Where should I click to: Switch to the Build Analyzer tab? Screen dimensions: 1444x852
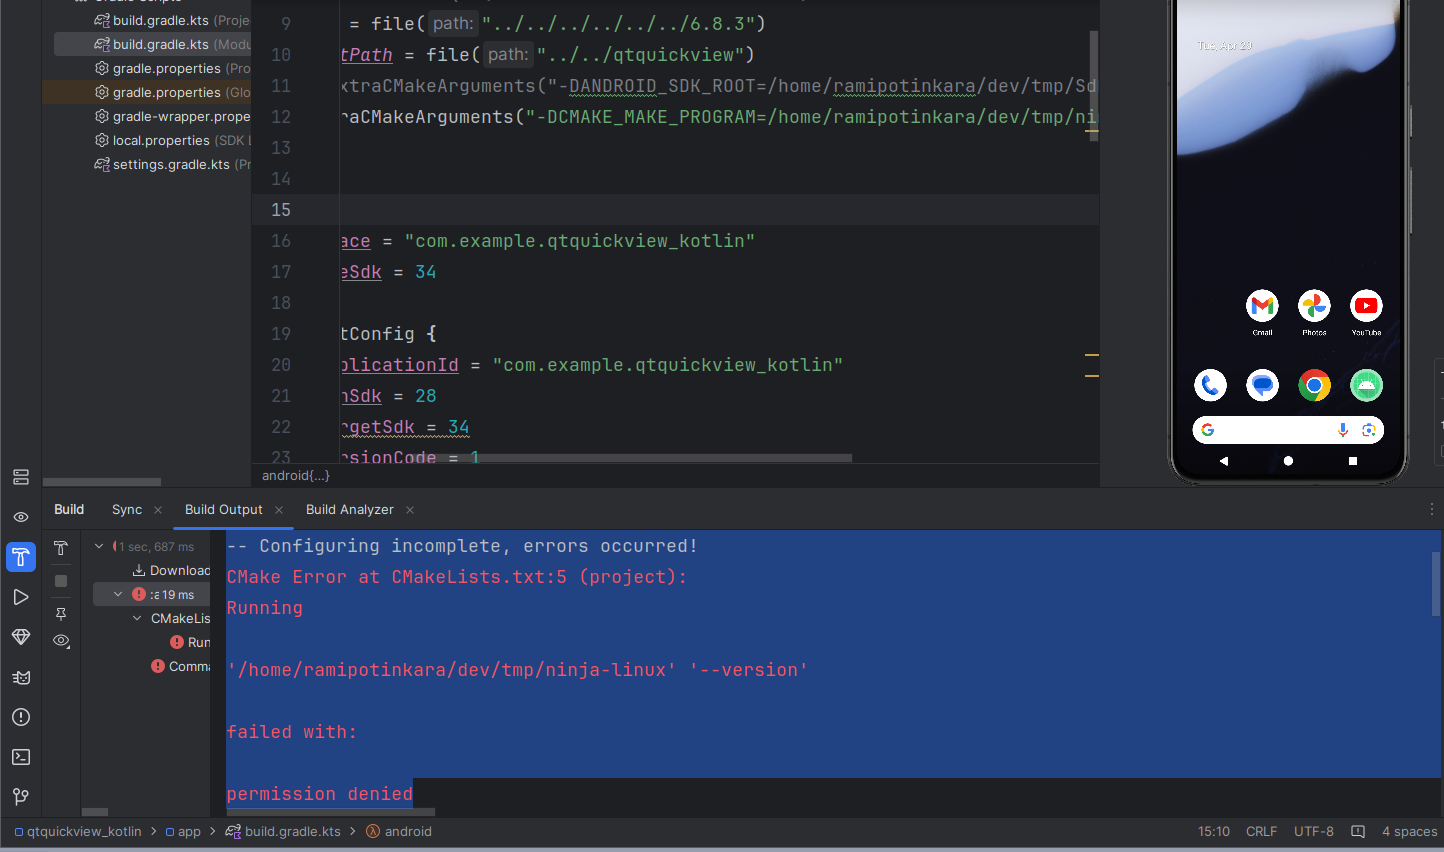point(350,509)
